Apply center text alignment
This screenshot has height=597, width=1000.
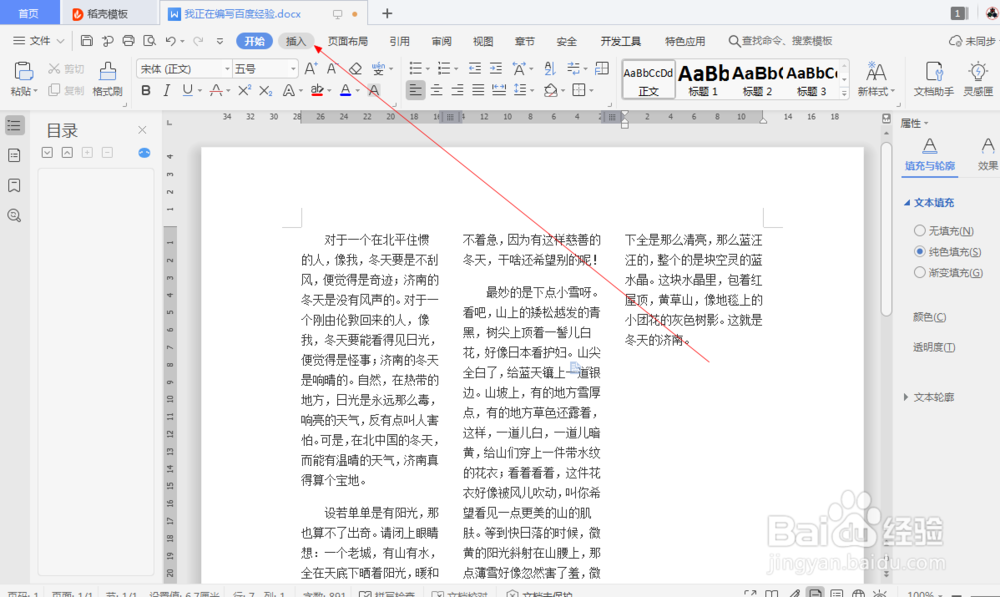(x=434, y=90)
